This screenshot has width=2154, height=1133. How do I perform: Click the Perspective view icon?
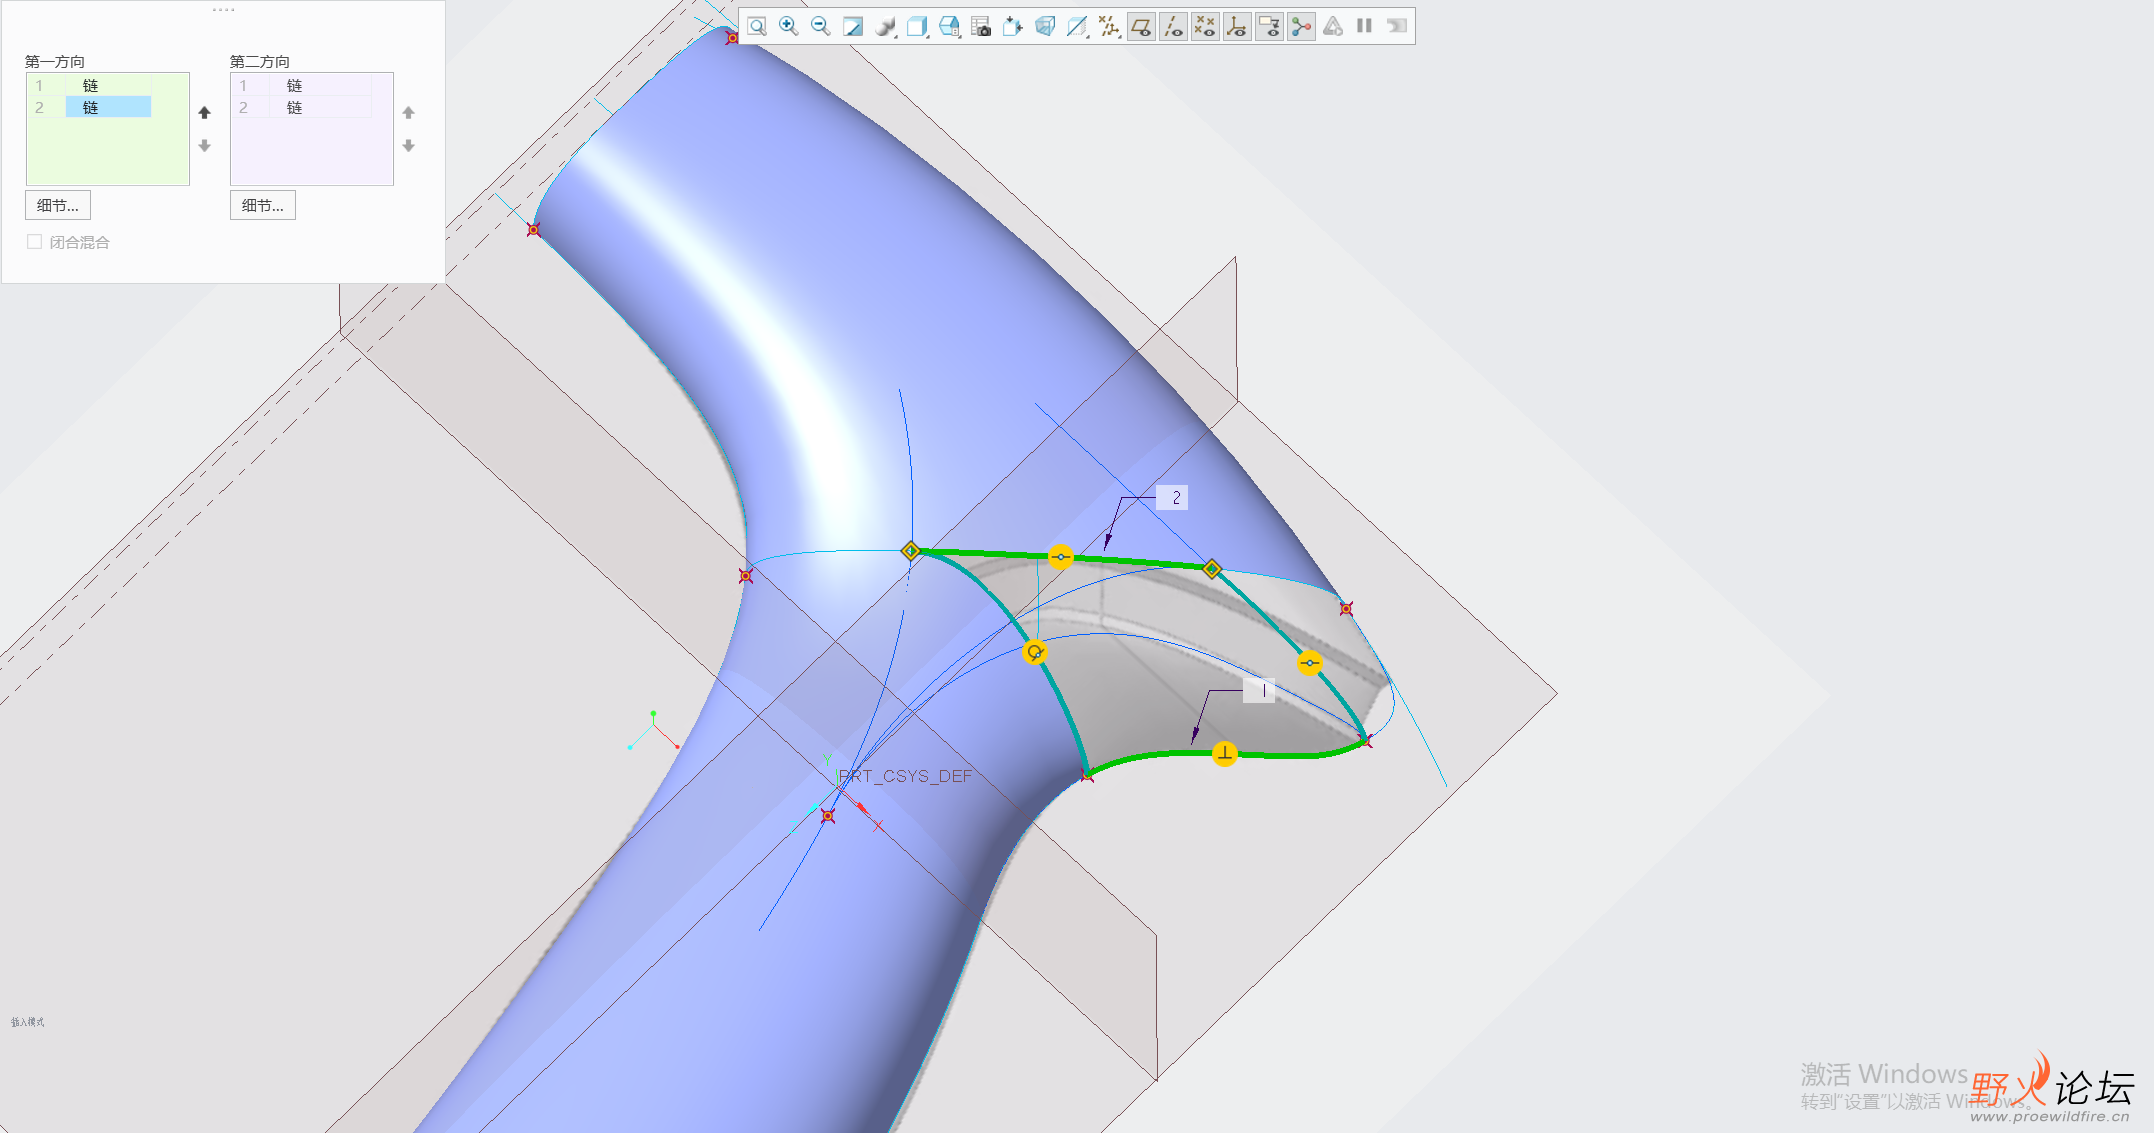coord(1045,27)
